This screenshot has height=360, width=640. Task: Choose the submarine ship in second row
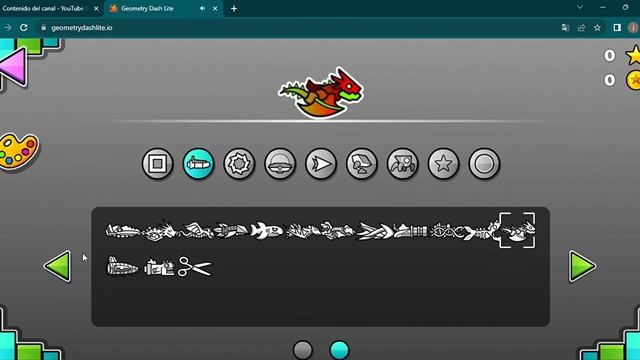pyautogui.click(x=122, y=267)
